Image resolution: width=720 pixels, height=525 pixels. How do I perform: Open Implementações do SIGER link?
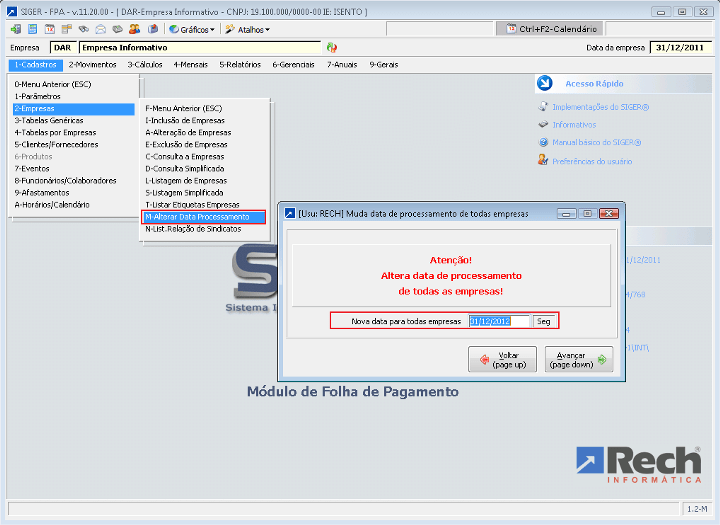click(600, 107)
